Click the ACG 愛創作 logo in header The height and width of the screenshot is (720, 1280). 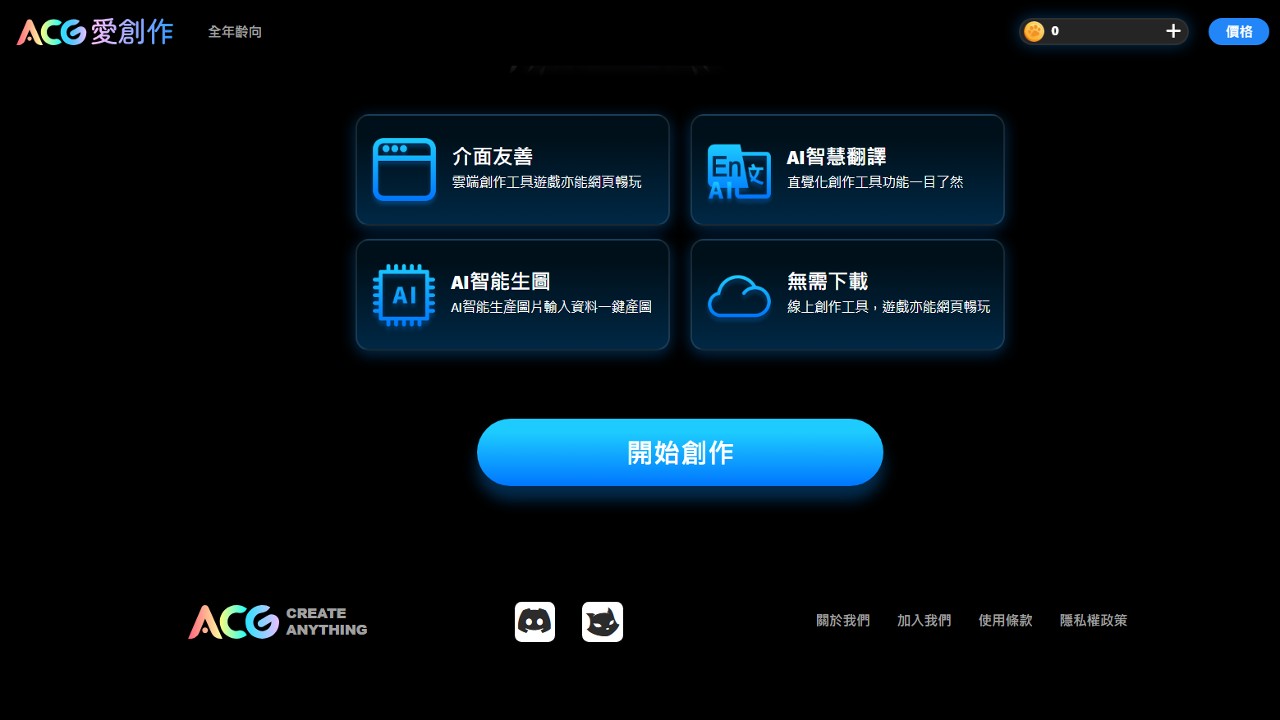click(x=95, y=32)
